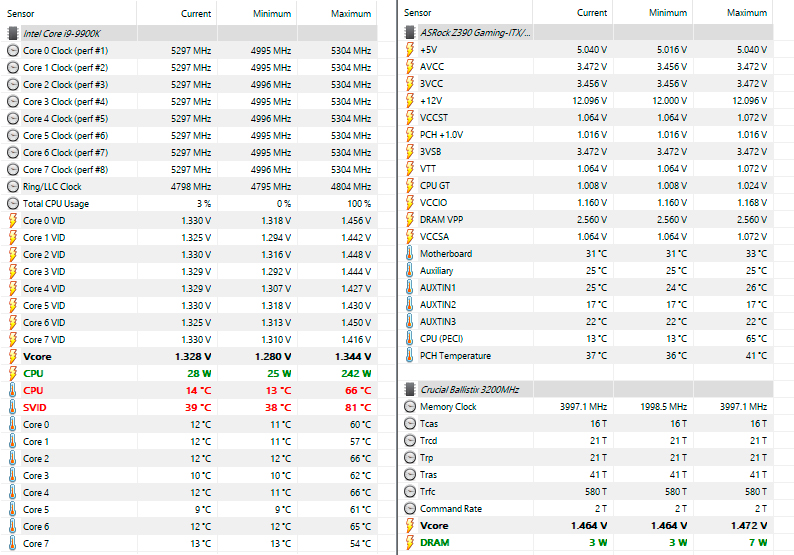Click the Maximum column header in left panel
The width and height of the screenshot is (794, 555).
[349, 14]
